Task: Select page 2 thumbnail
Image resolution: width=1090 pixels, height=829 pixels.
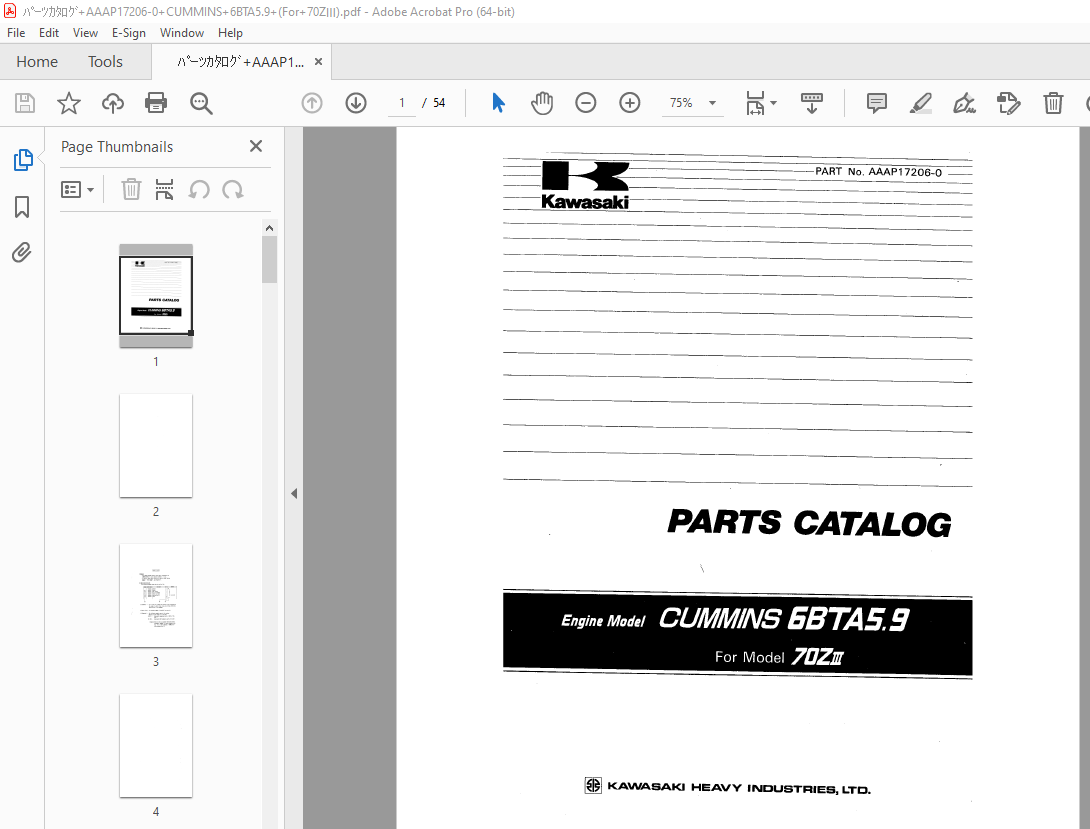Action: tap(156, 445)
